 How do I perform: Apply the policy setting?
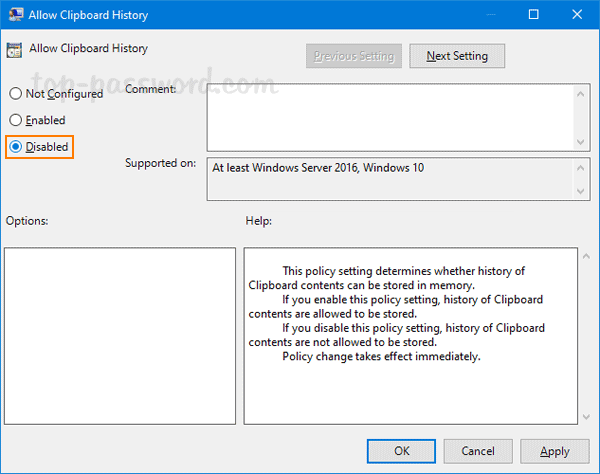pos(554,451)
